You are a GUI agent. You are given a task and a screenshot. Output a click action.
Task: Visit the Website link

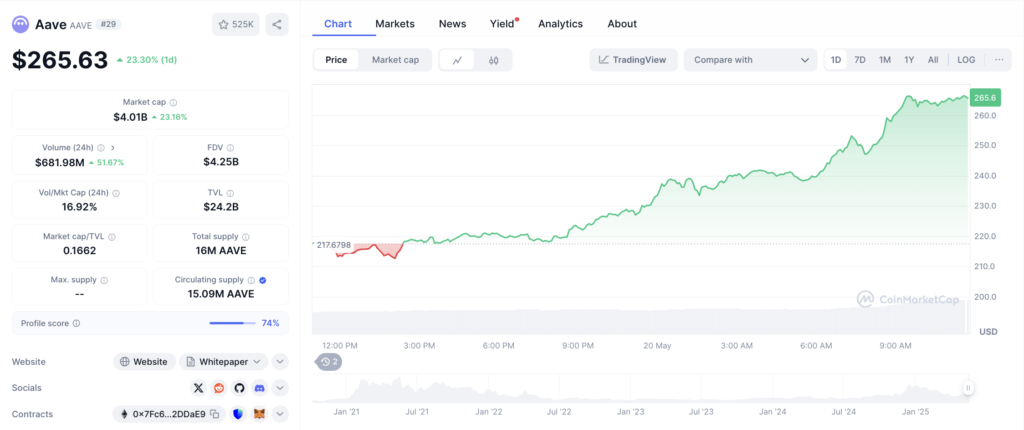click(x=144, y=361)
